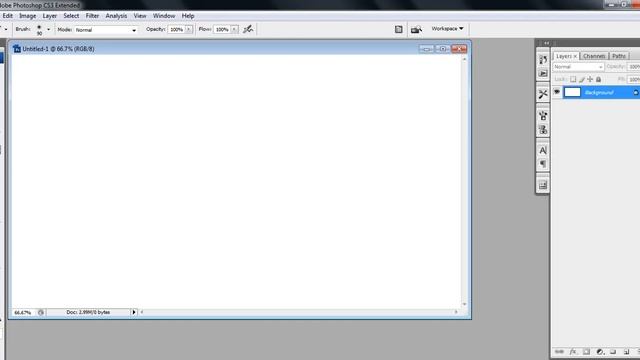Open the Select menu

coord(71,16)
